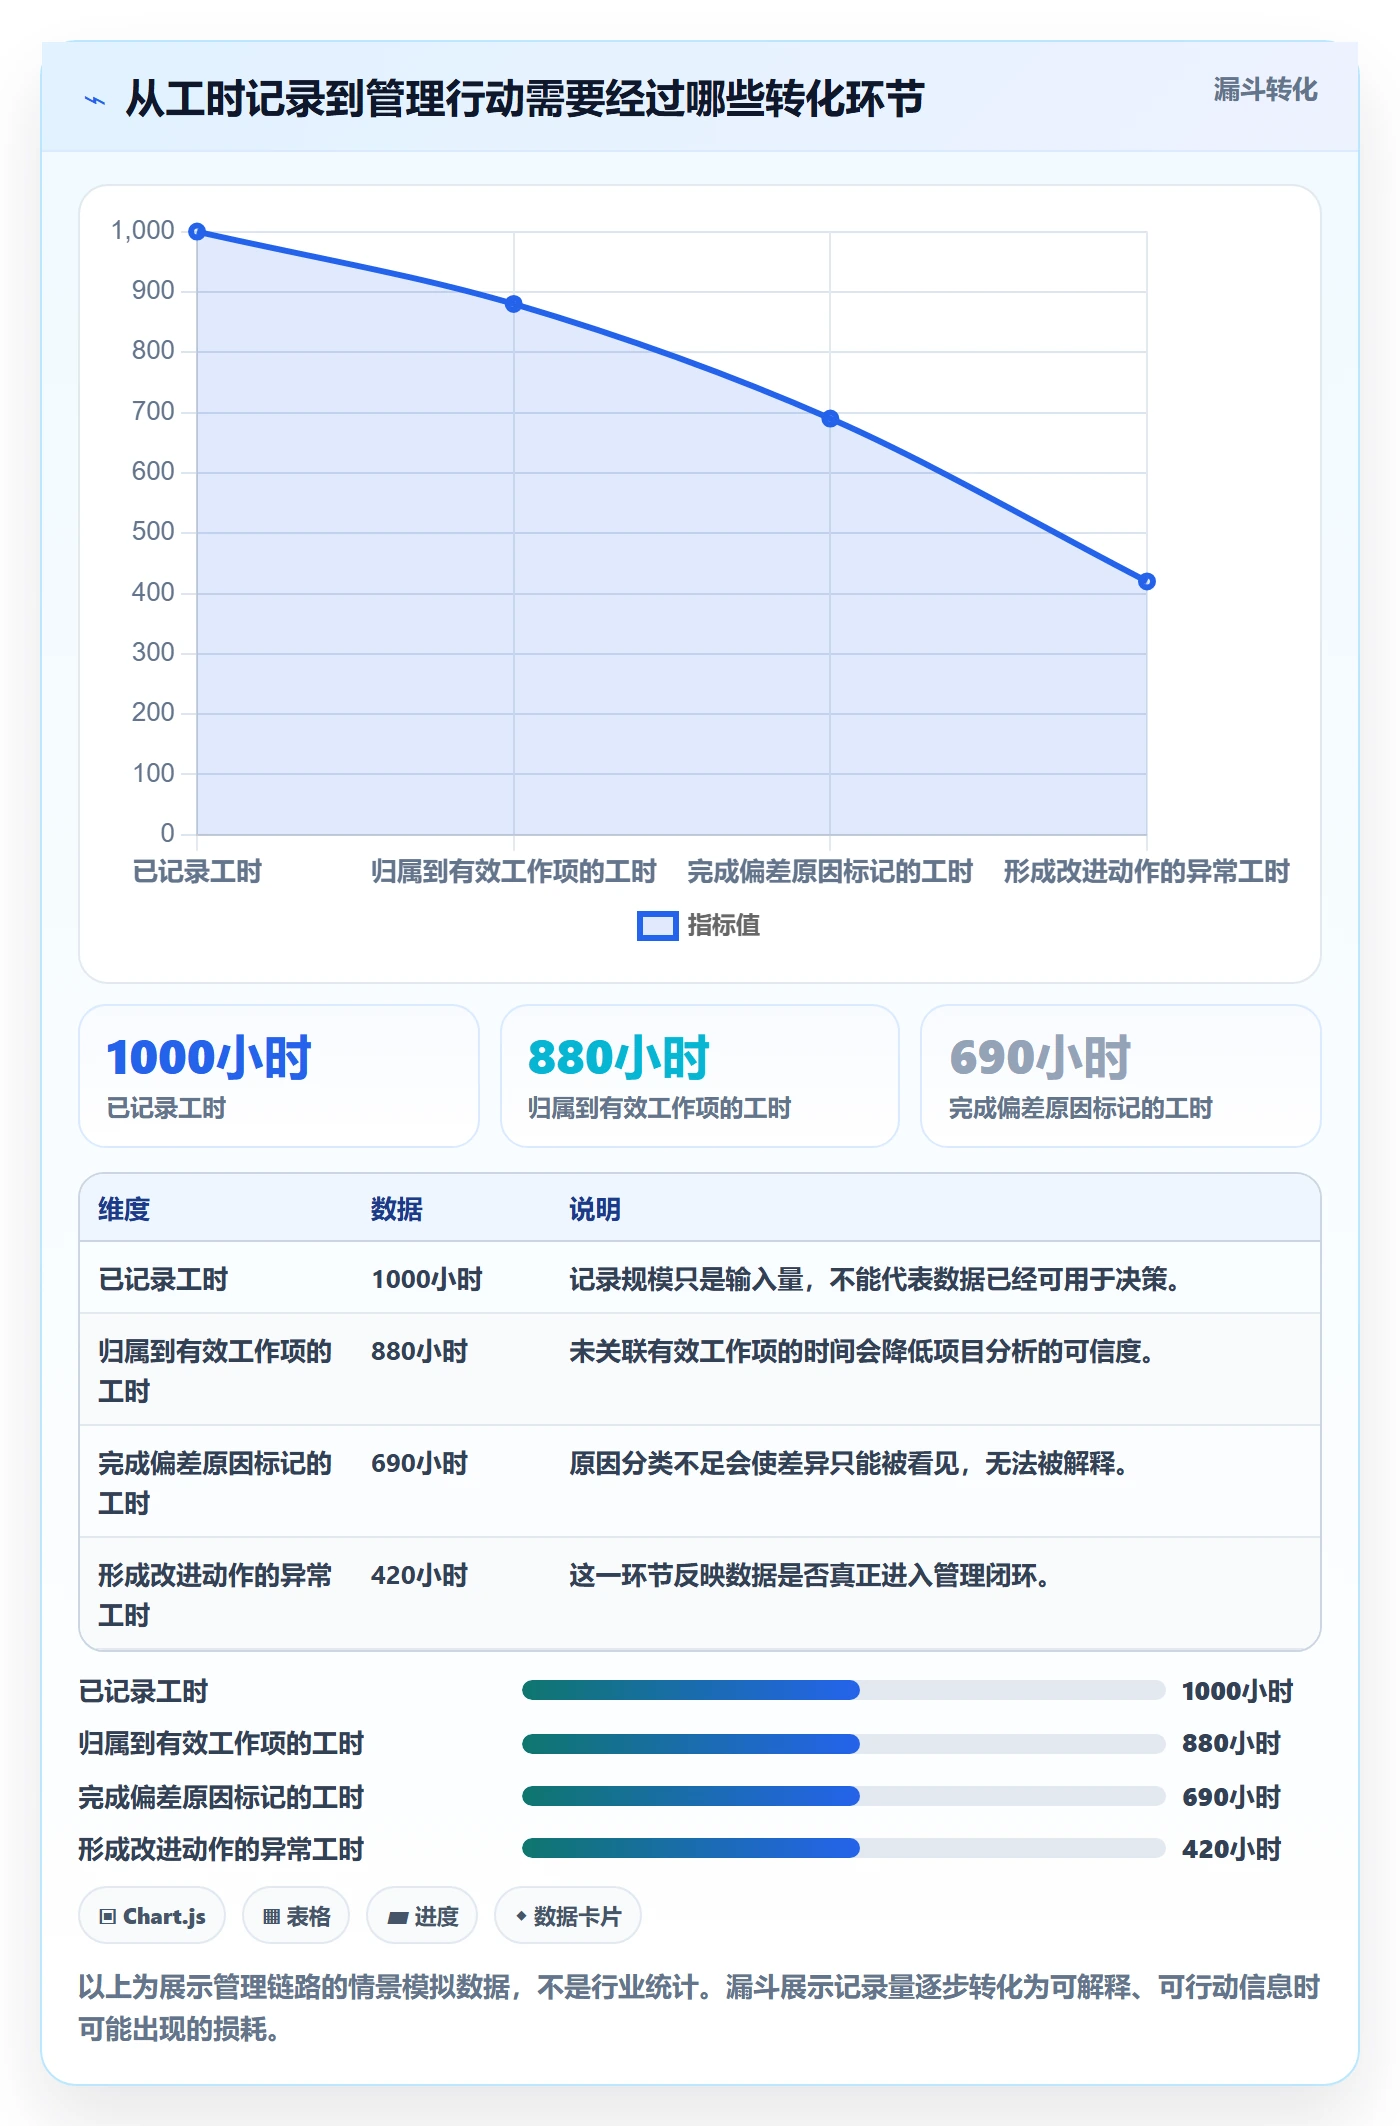This screenshot has width=1400, height=2126.
Task: Click the 形成改进动作的异常工时 progress bar
Action: (843, 1848)
